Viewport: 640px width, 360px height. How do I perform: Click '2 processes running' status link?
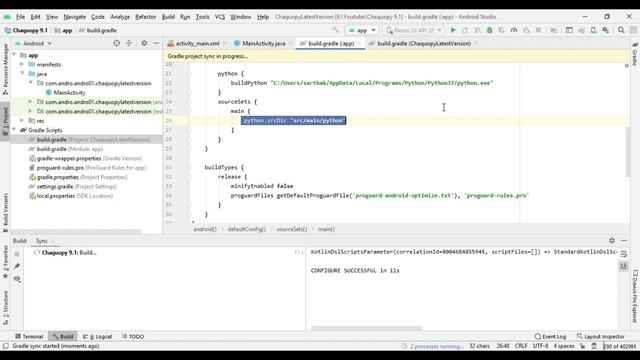pos(437,346)
